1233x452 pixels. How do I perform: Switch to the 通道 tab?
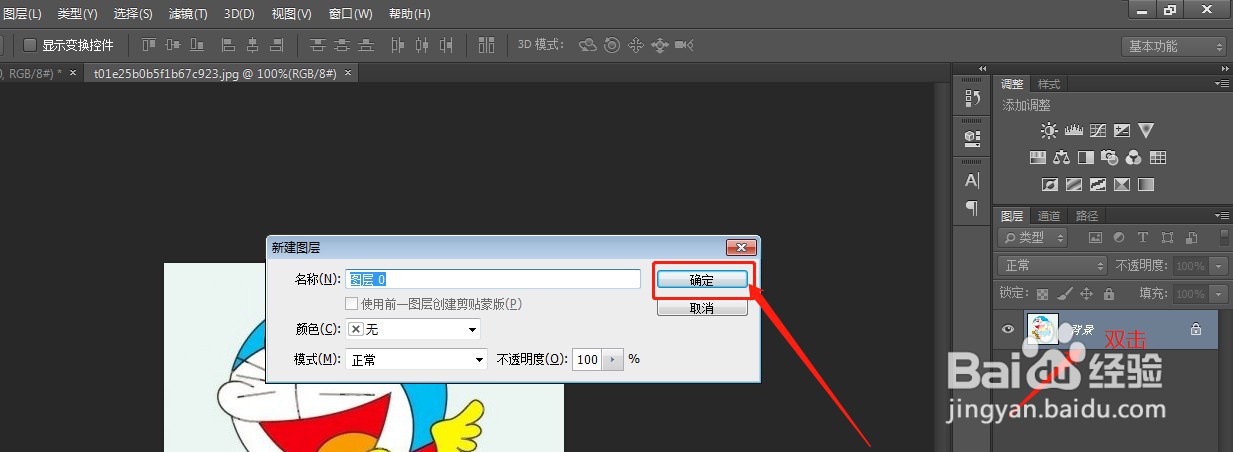click(1048, 216)
